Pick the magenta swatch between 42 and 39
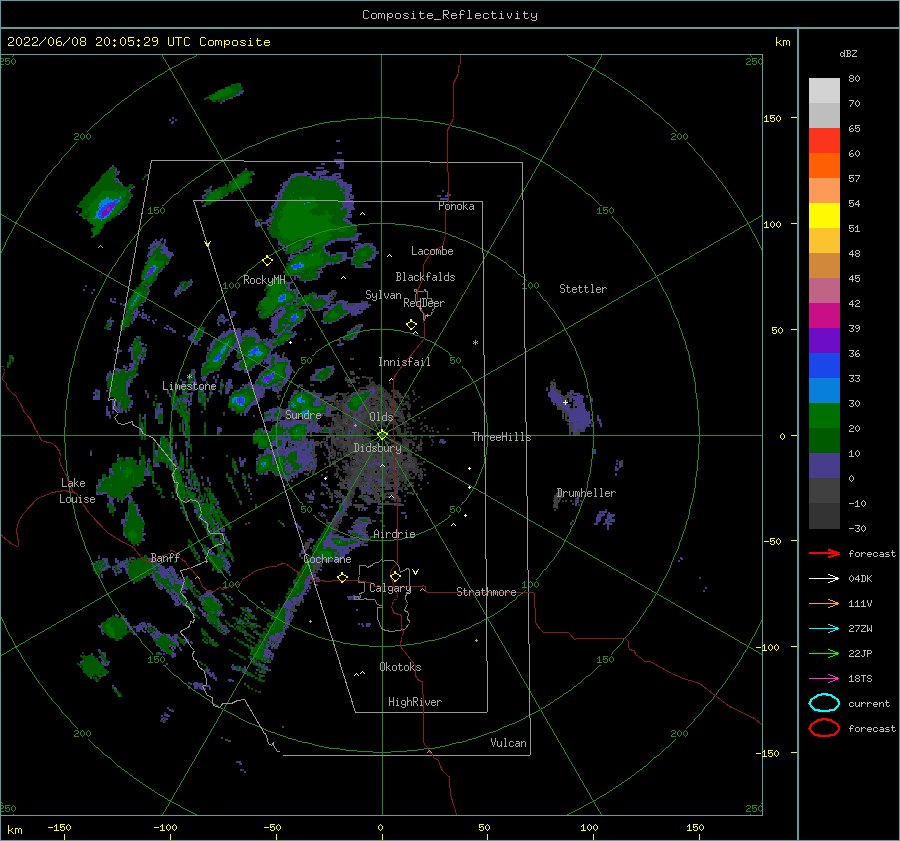 [824, 316]
